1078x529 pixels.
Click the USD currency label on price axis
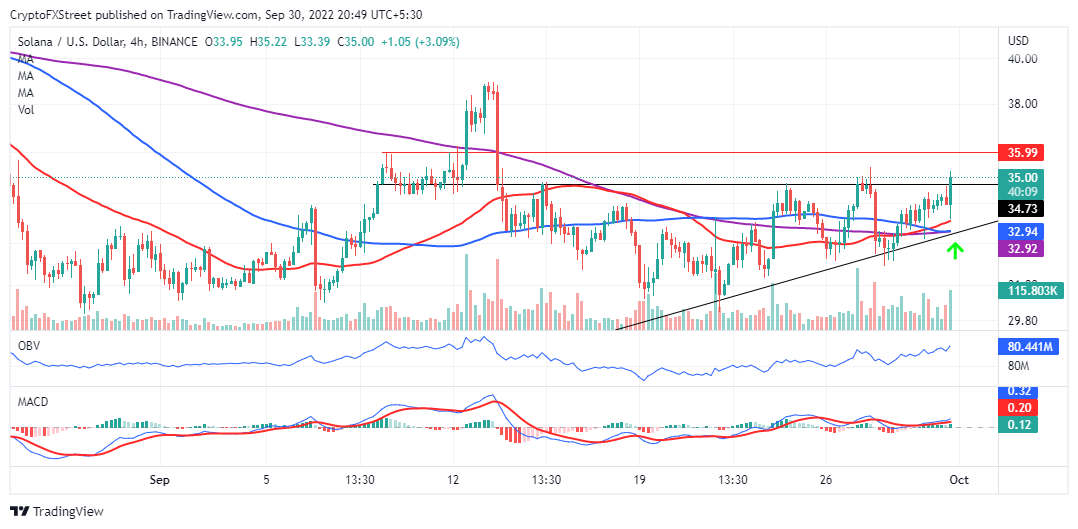pyautogui.click(x=1018, y=41)
